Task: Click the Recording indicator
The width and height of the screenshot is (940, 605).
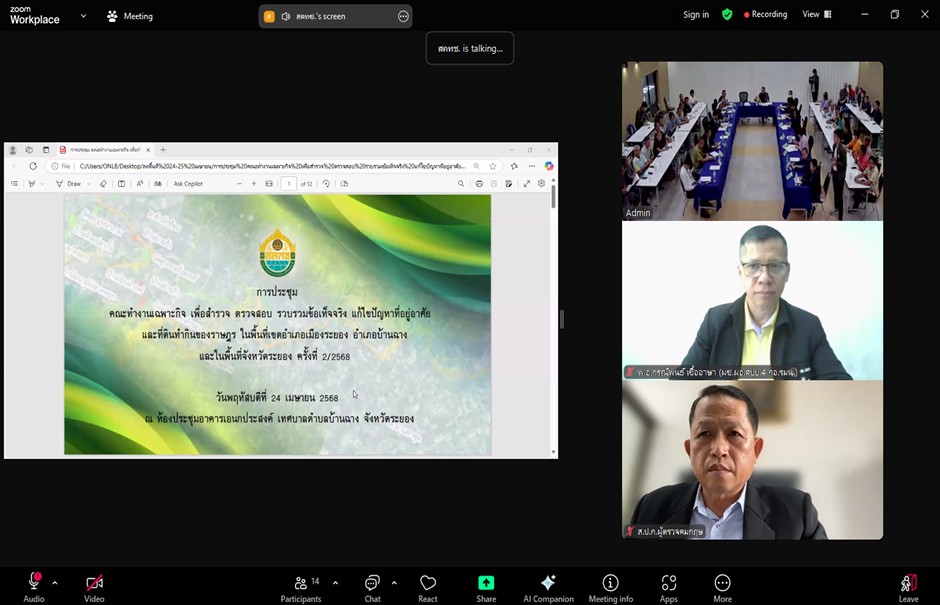Action: tap(766, 14)
